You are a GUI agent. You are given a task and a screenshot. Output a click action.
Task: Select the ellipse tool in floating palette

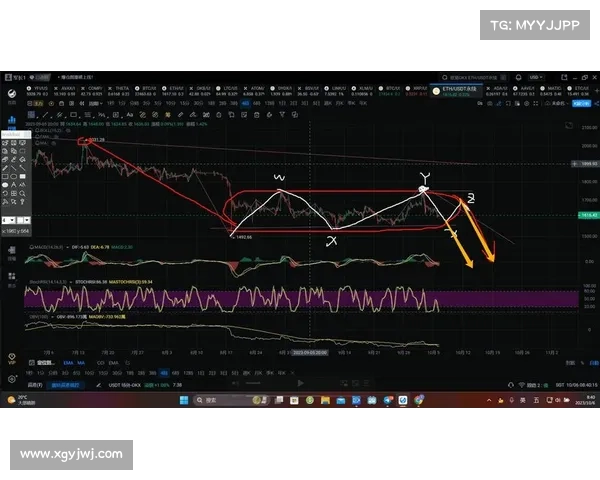tap(14, 176)
